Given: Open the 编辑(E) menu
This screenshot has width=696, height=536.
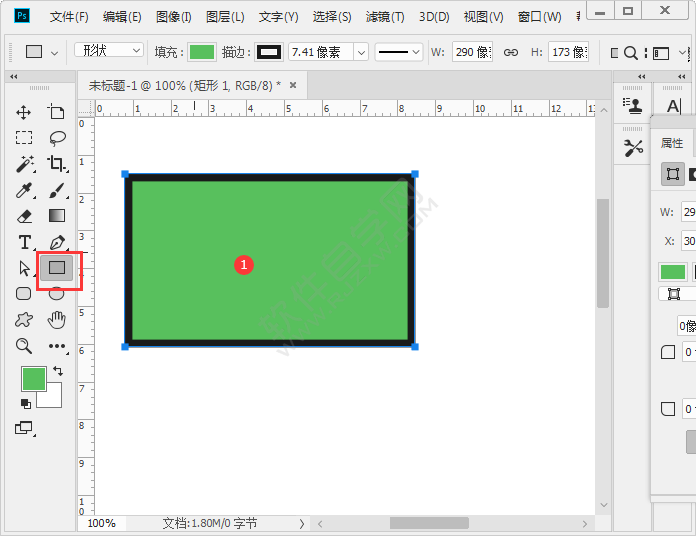Looking at the screenshot, I should click(122, 17).
